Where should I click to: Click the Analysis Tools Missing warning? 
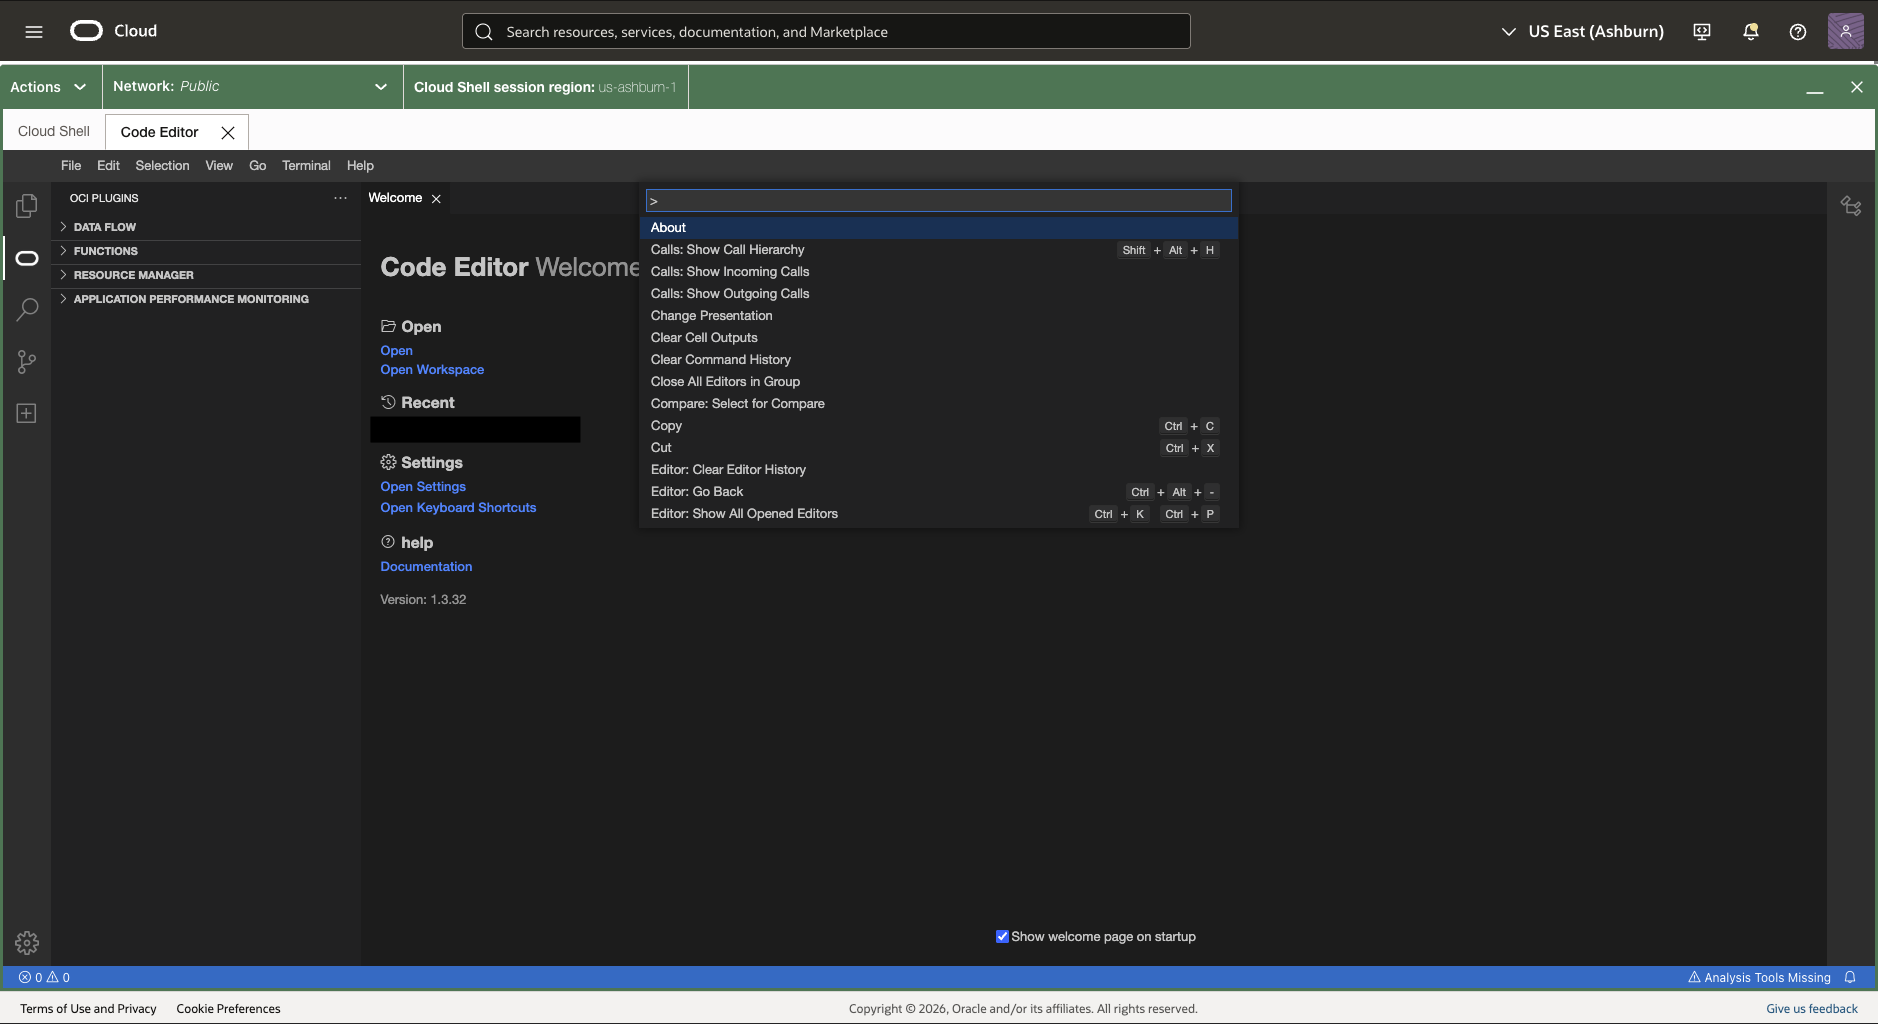[1759, 977]
